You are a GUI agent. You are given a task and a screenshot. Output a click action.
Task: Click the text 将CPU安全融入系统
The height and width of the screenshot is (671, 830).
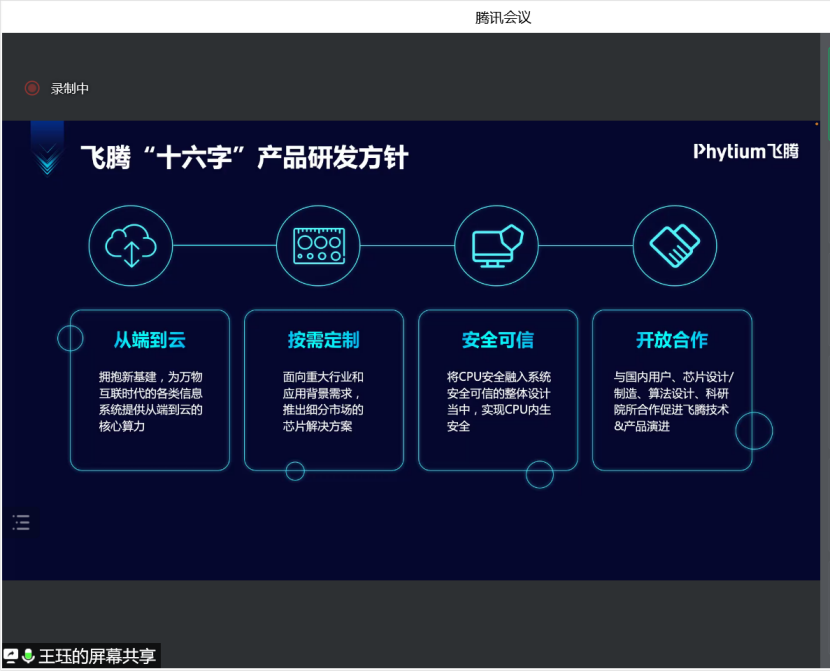click(x=499, y=377)
